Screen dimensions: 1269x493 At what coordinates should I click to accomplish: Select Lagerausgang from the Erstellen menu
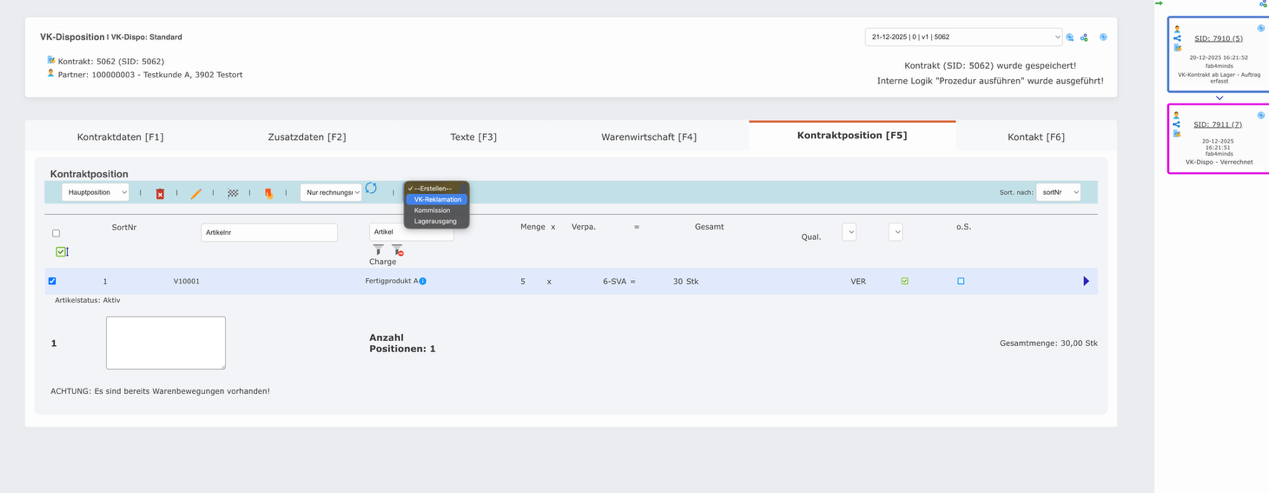[x=437, y=221]
